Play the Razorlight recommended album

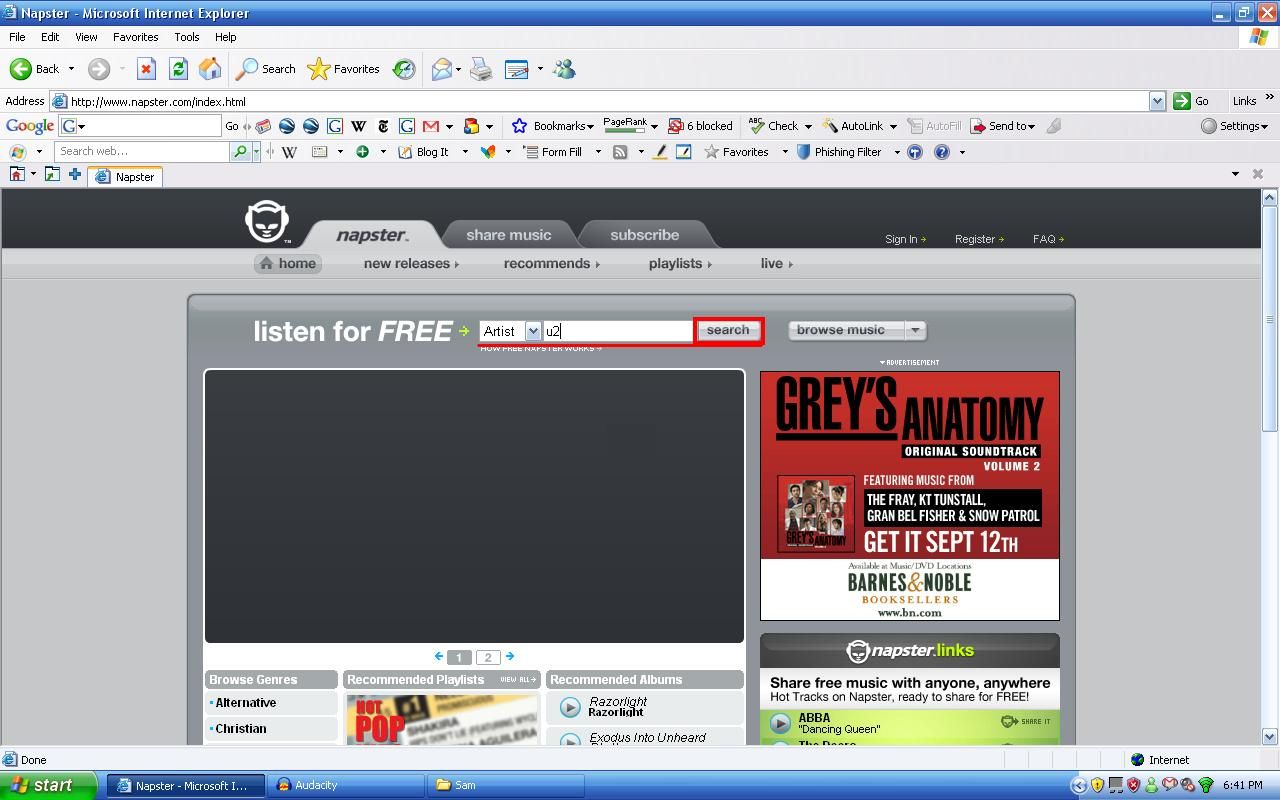pos(570,708)
